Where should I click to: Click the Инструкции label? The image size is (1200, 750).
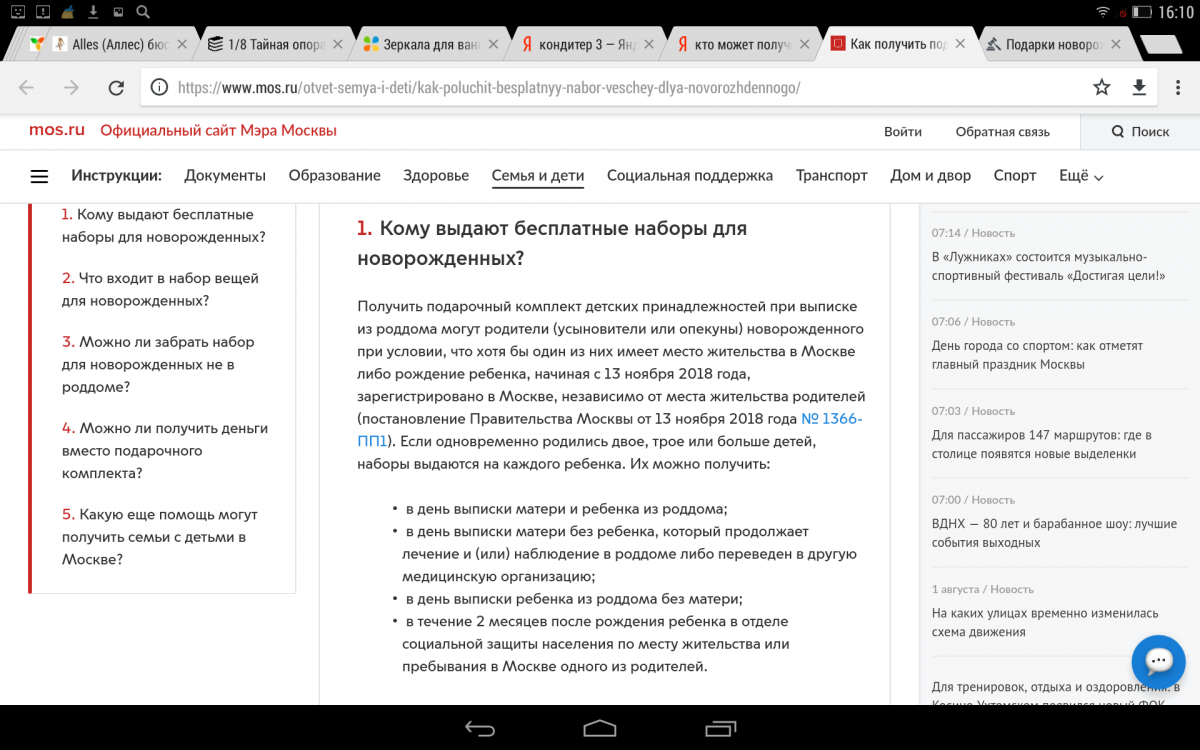[x=116, y=176]
